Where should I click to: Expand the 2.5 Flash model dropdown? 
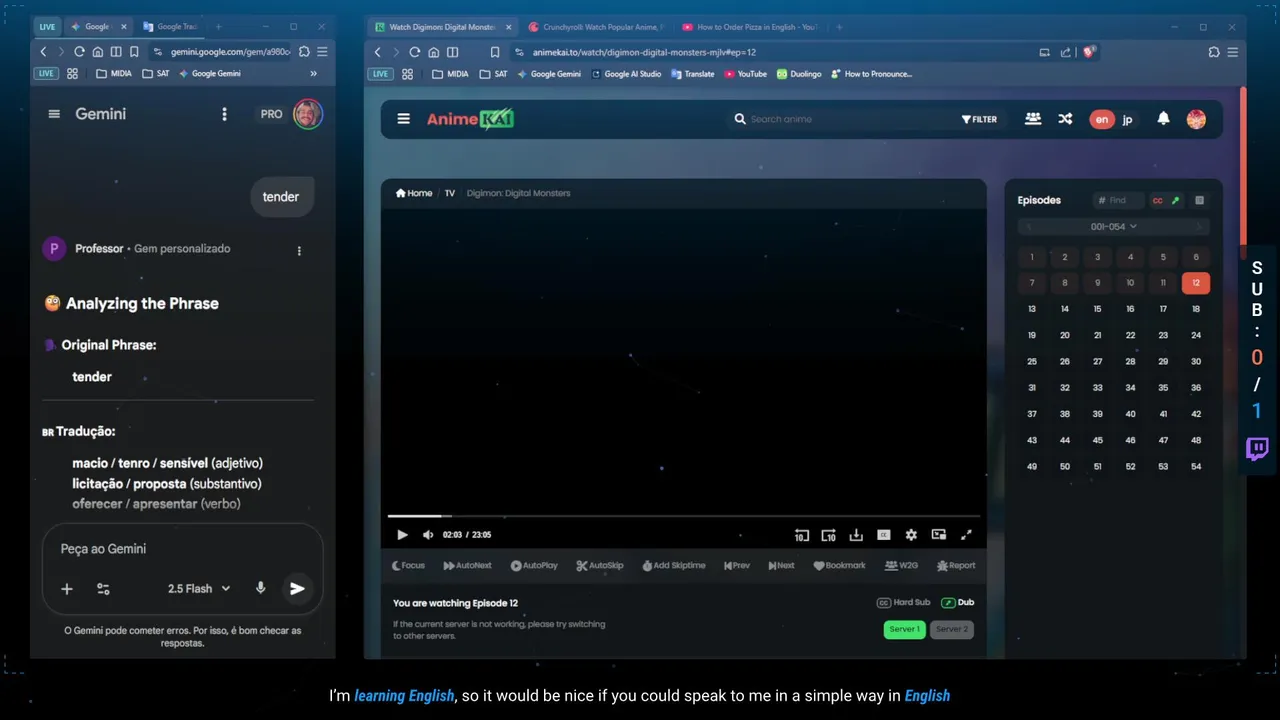click(x=199, y=589)
